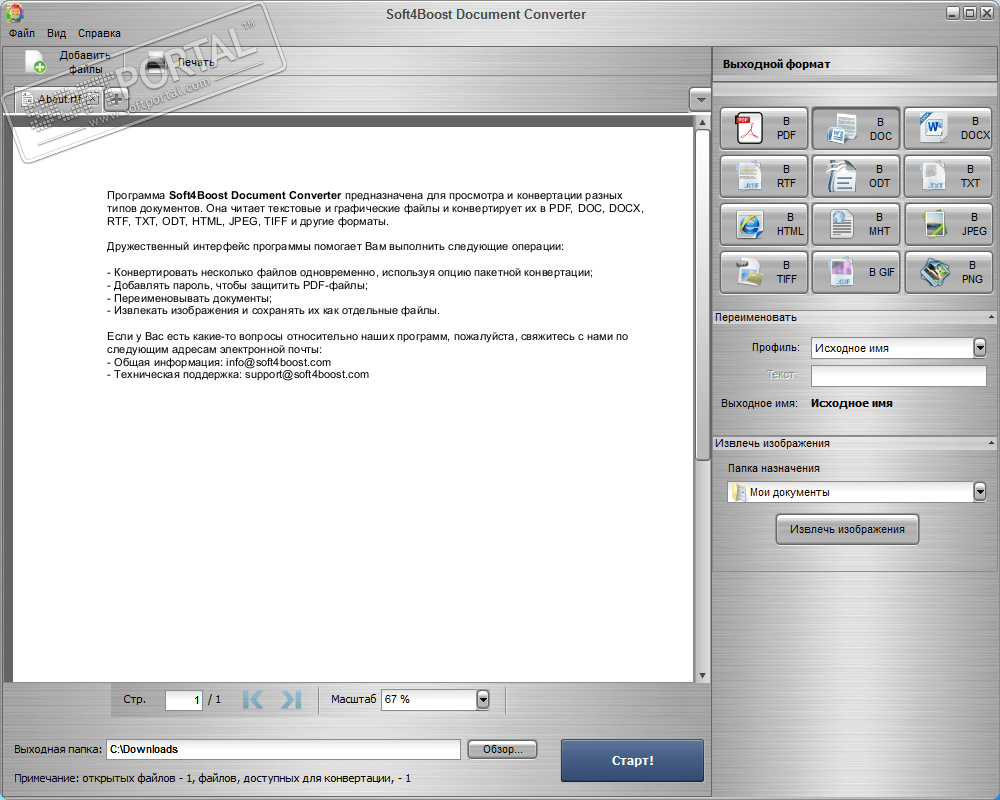The width and height of the screenshot is (1000, 800).
Task: Click the Выходная папка path field
Action: (x=283, y=750)
